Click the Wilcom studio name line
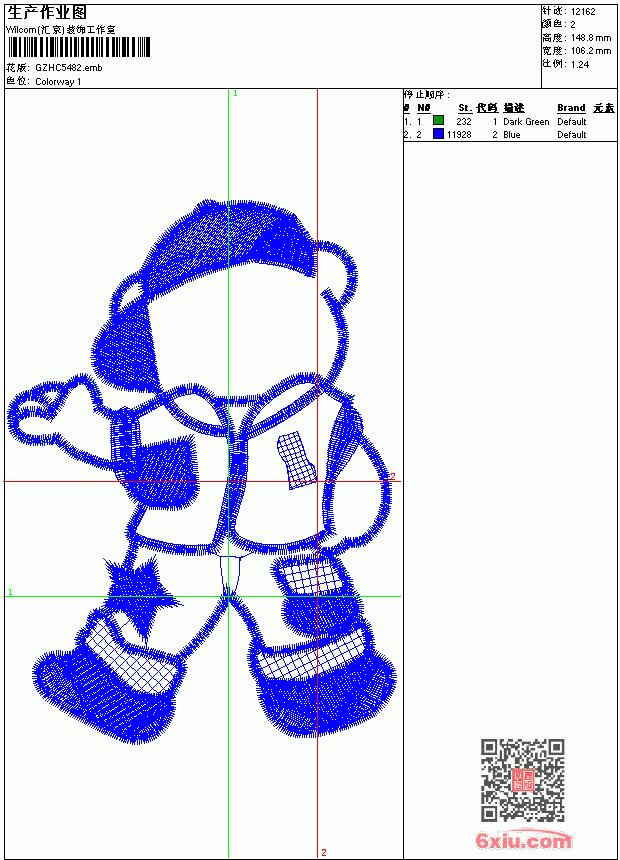This screenshot has width=620, height=860. pos(60,30)
